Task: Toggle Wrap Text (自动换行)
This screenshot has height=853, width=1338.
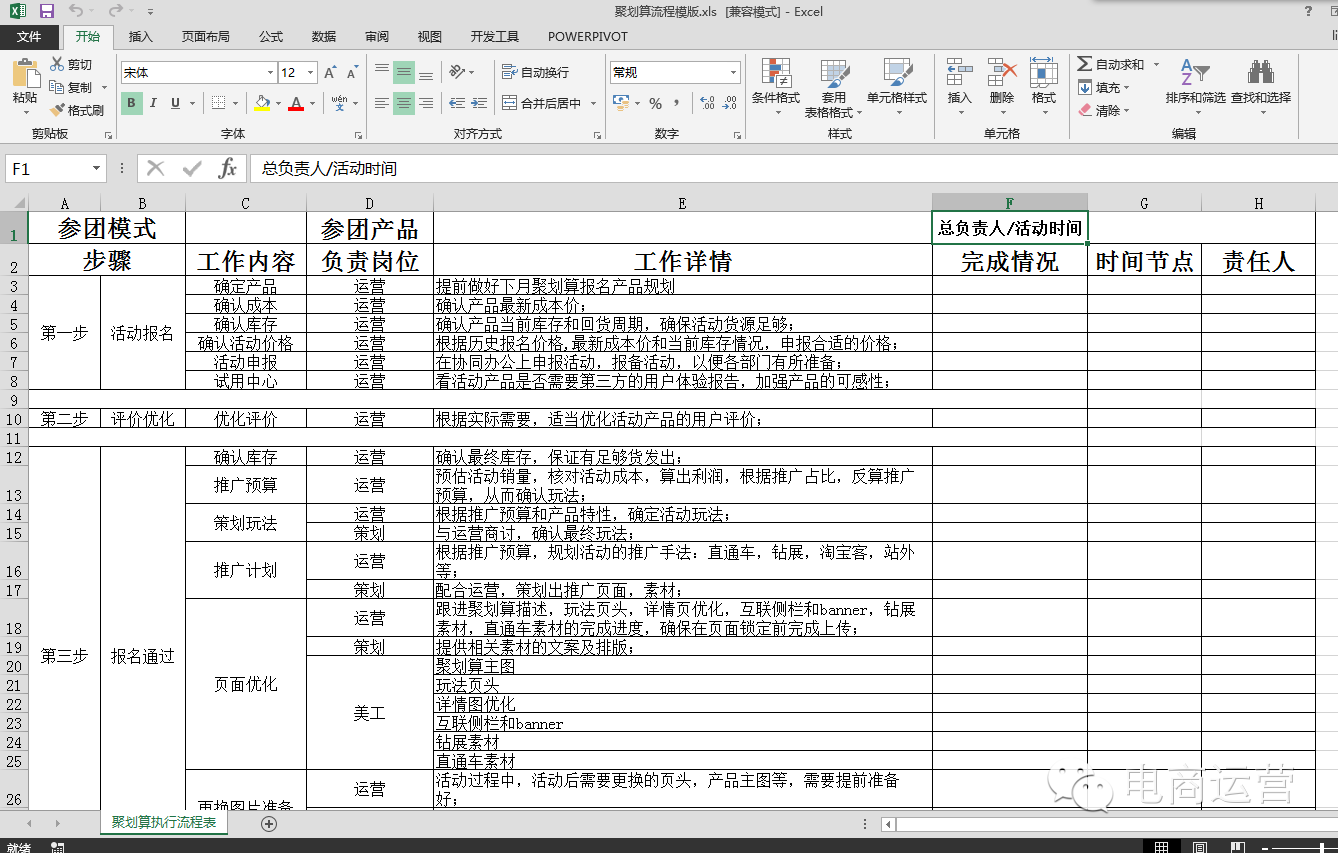Action: coord(535,72)
